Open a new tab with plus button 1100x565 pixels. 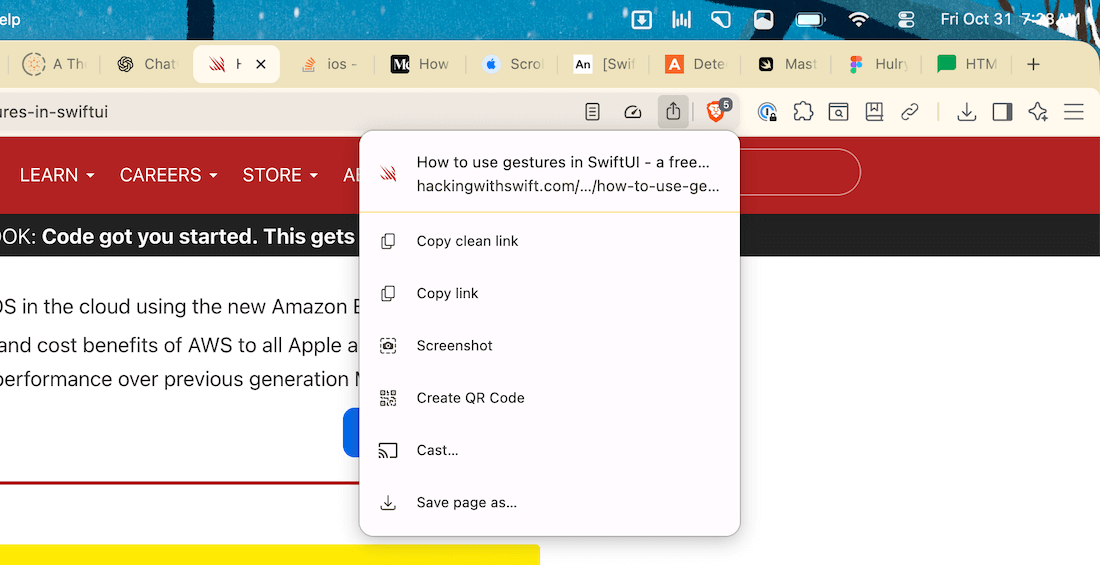pyautogui.click(x=1034, y=64)
